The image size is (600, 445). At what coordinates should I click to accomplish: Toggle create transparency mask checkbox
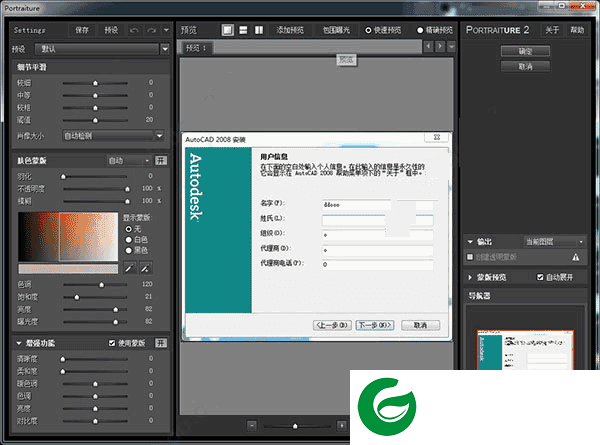[x=470, y=257]
